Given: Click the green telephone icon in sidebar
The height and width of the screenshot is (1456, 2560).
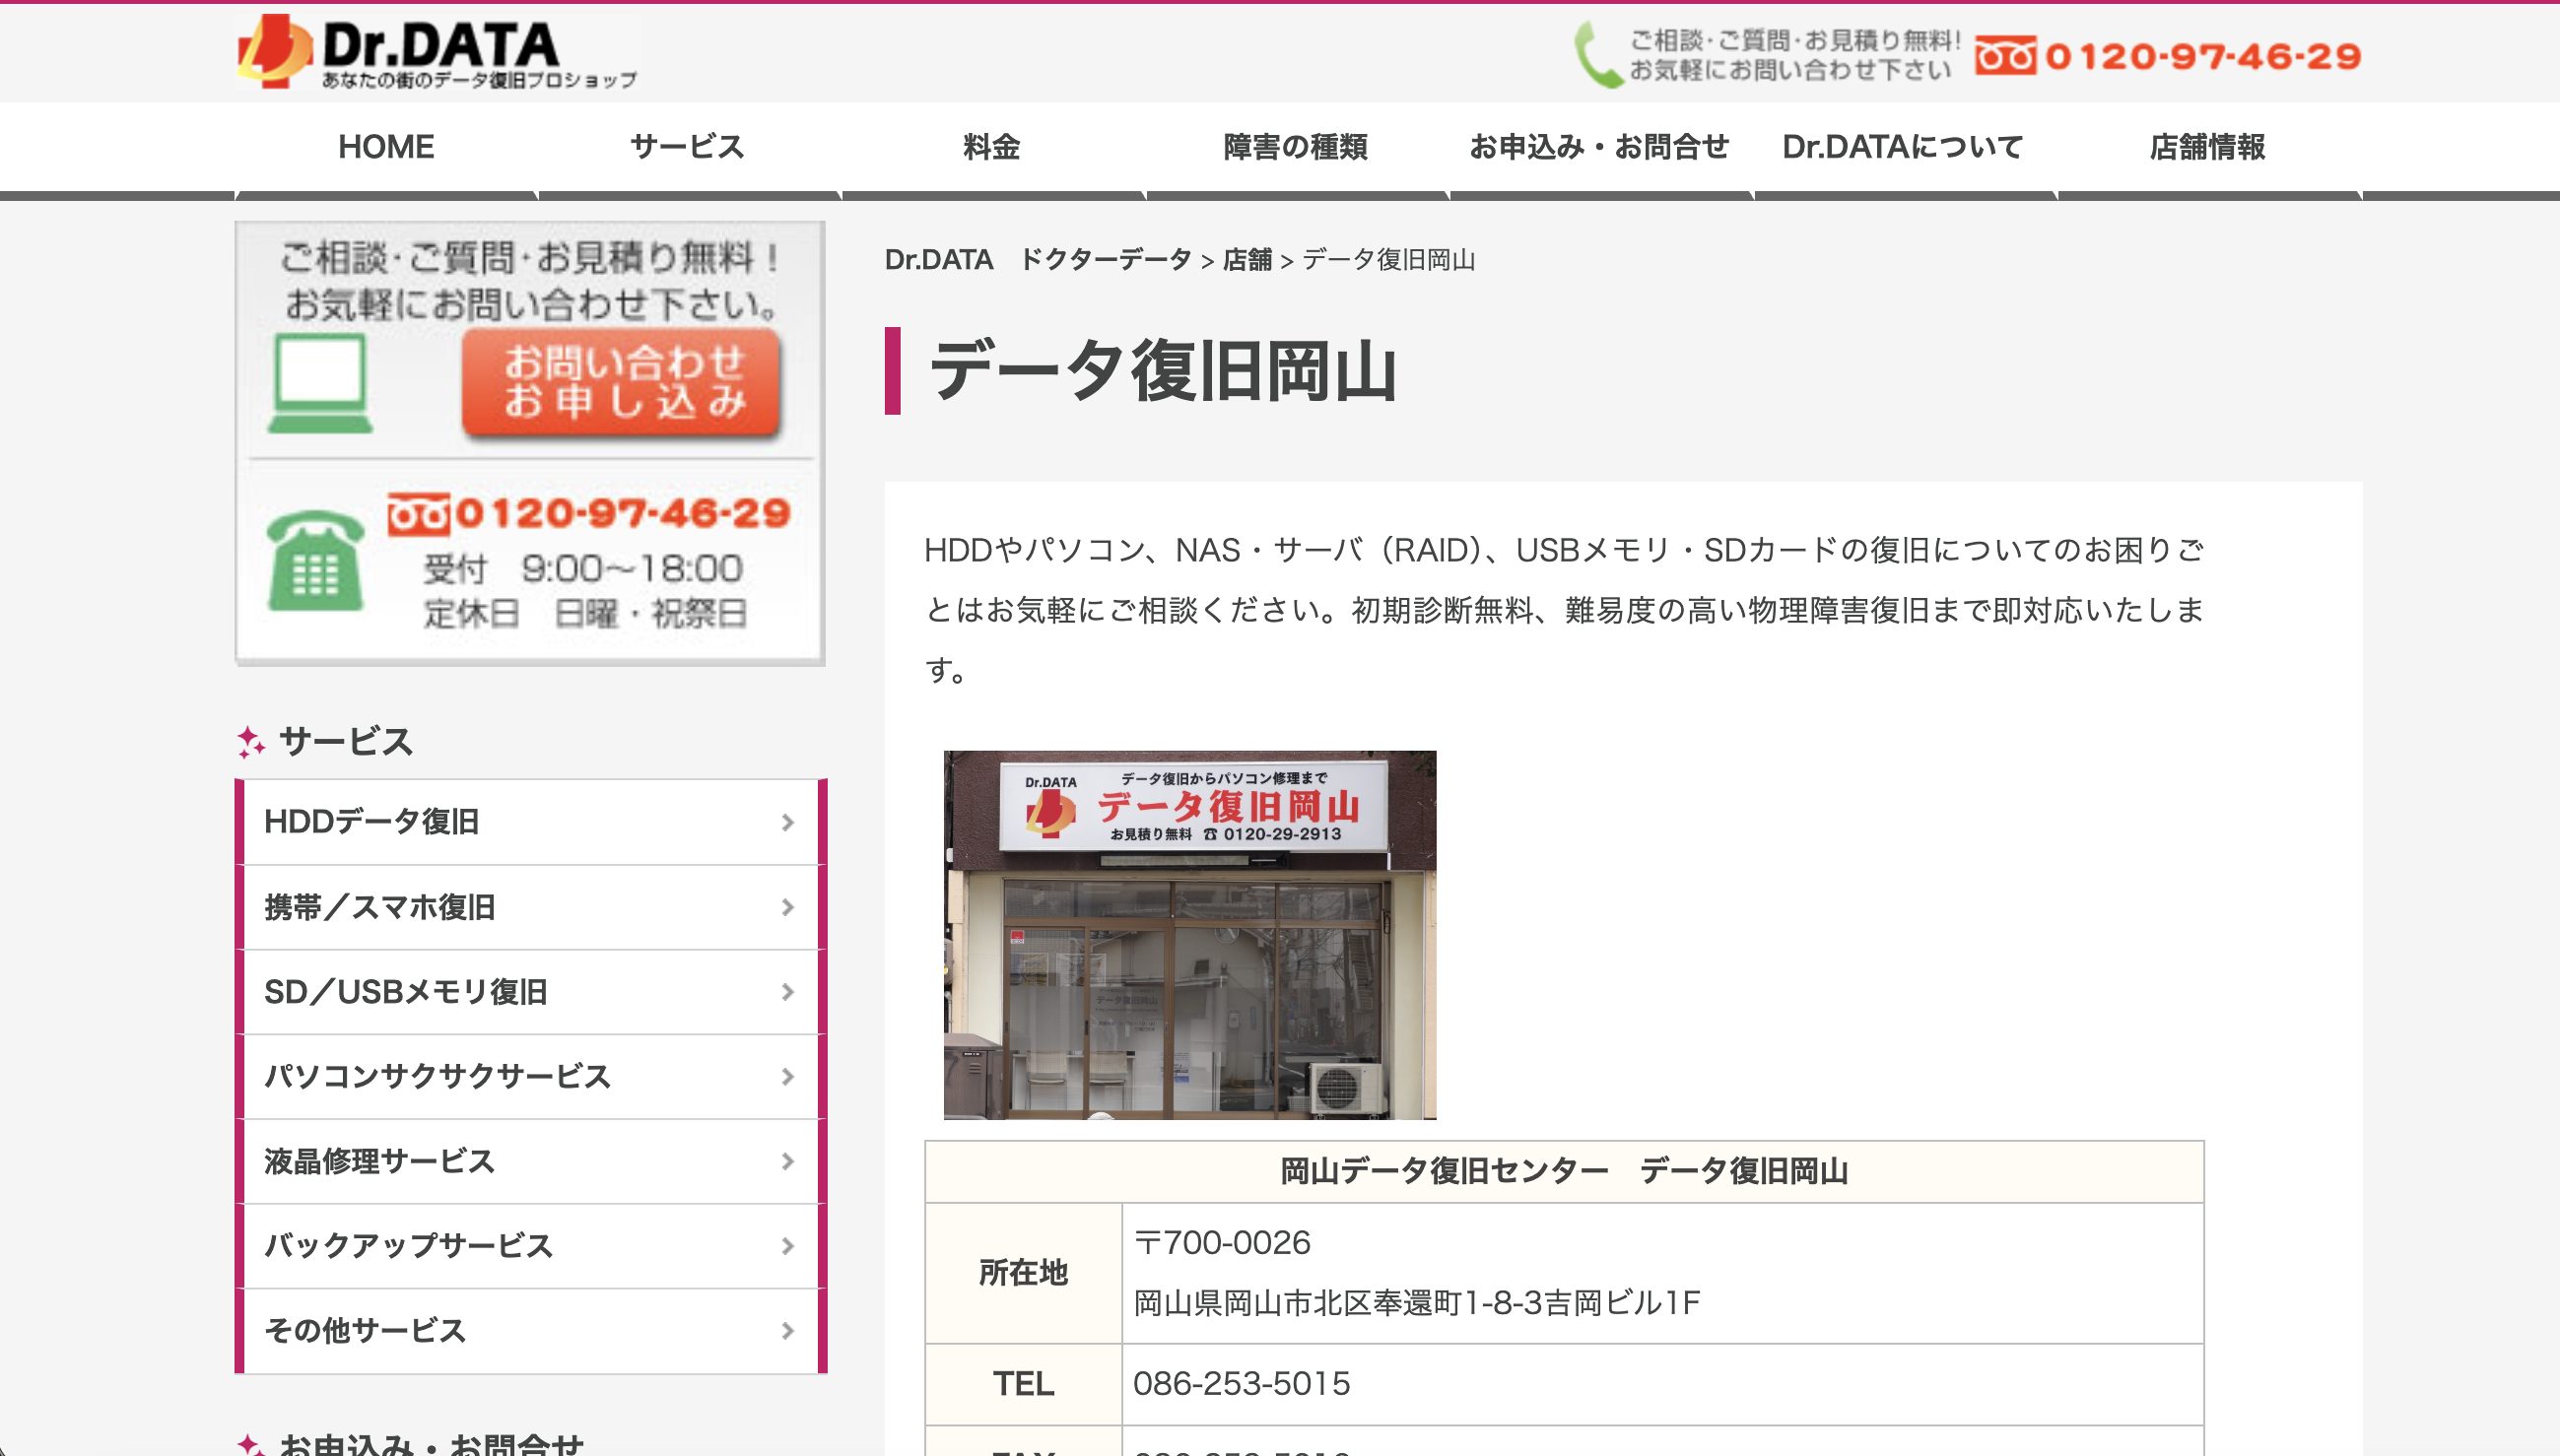Looking at the screenshot, I should coord(316,562).
